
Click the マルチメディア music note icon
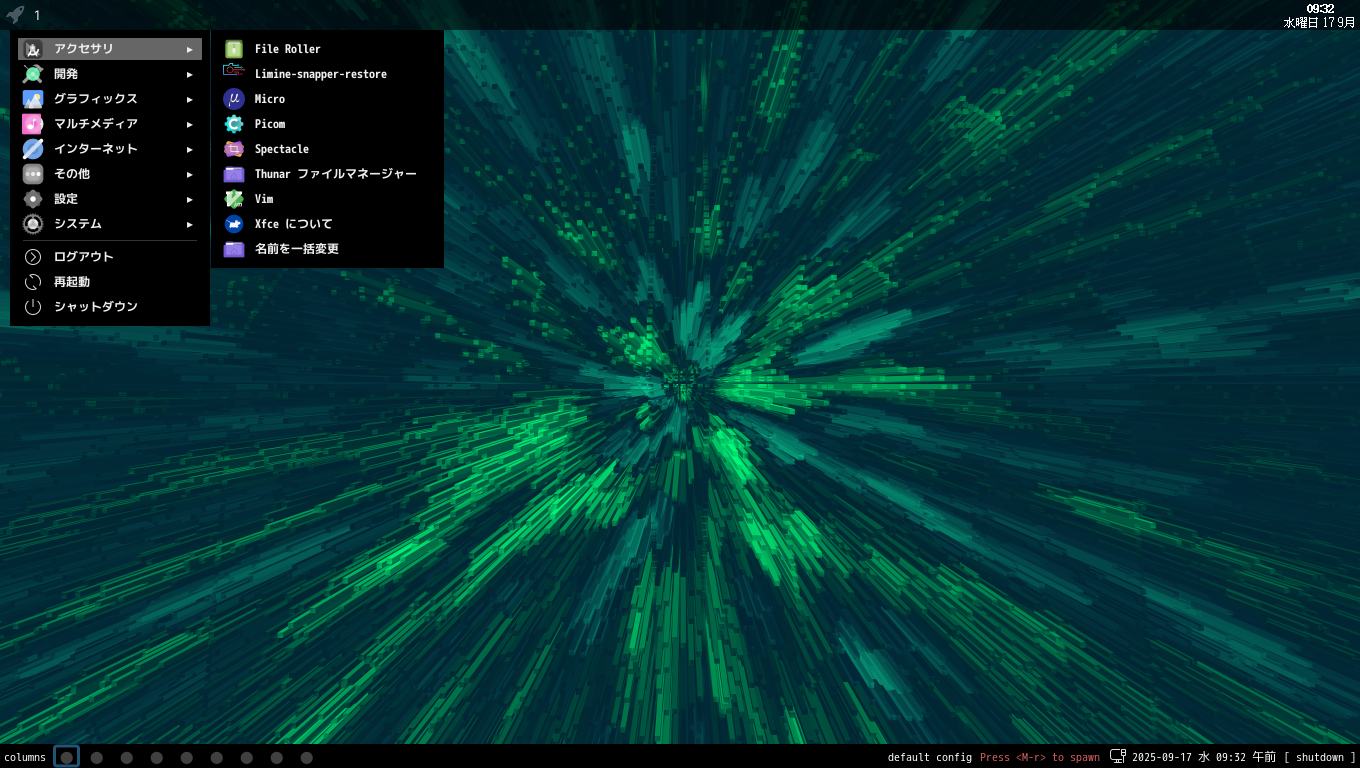point(33,124)
